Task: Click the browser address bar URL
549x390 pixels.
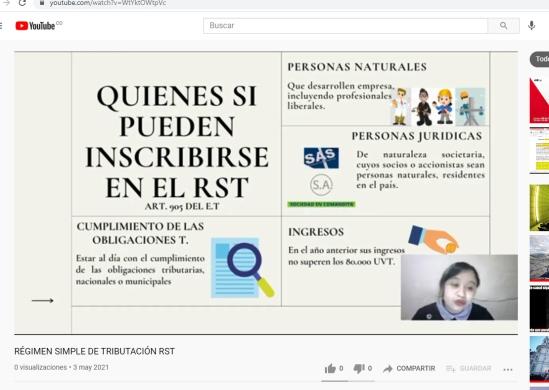Action: pyautogui.click(x=108, y=3)
